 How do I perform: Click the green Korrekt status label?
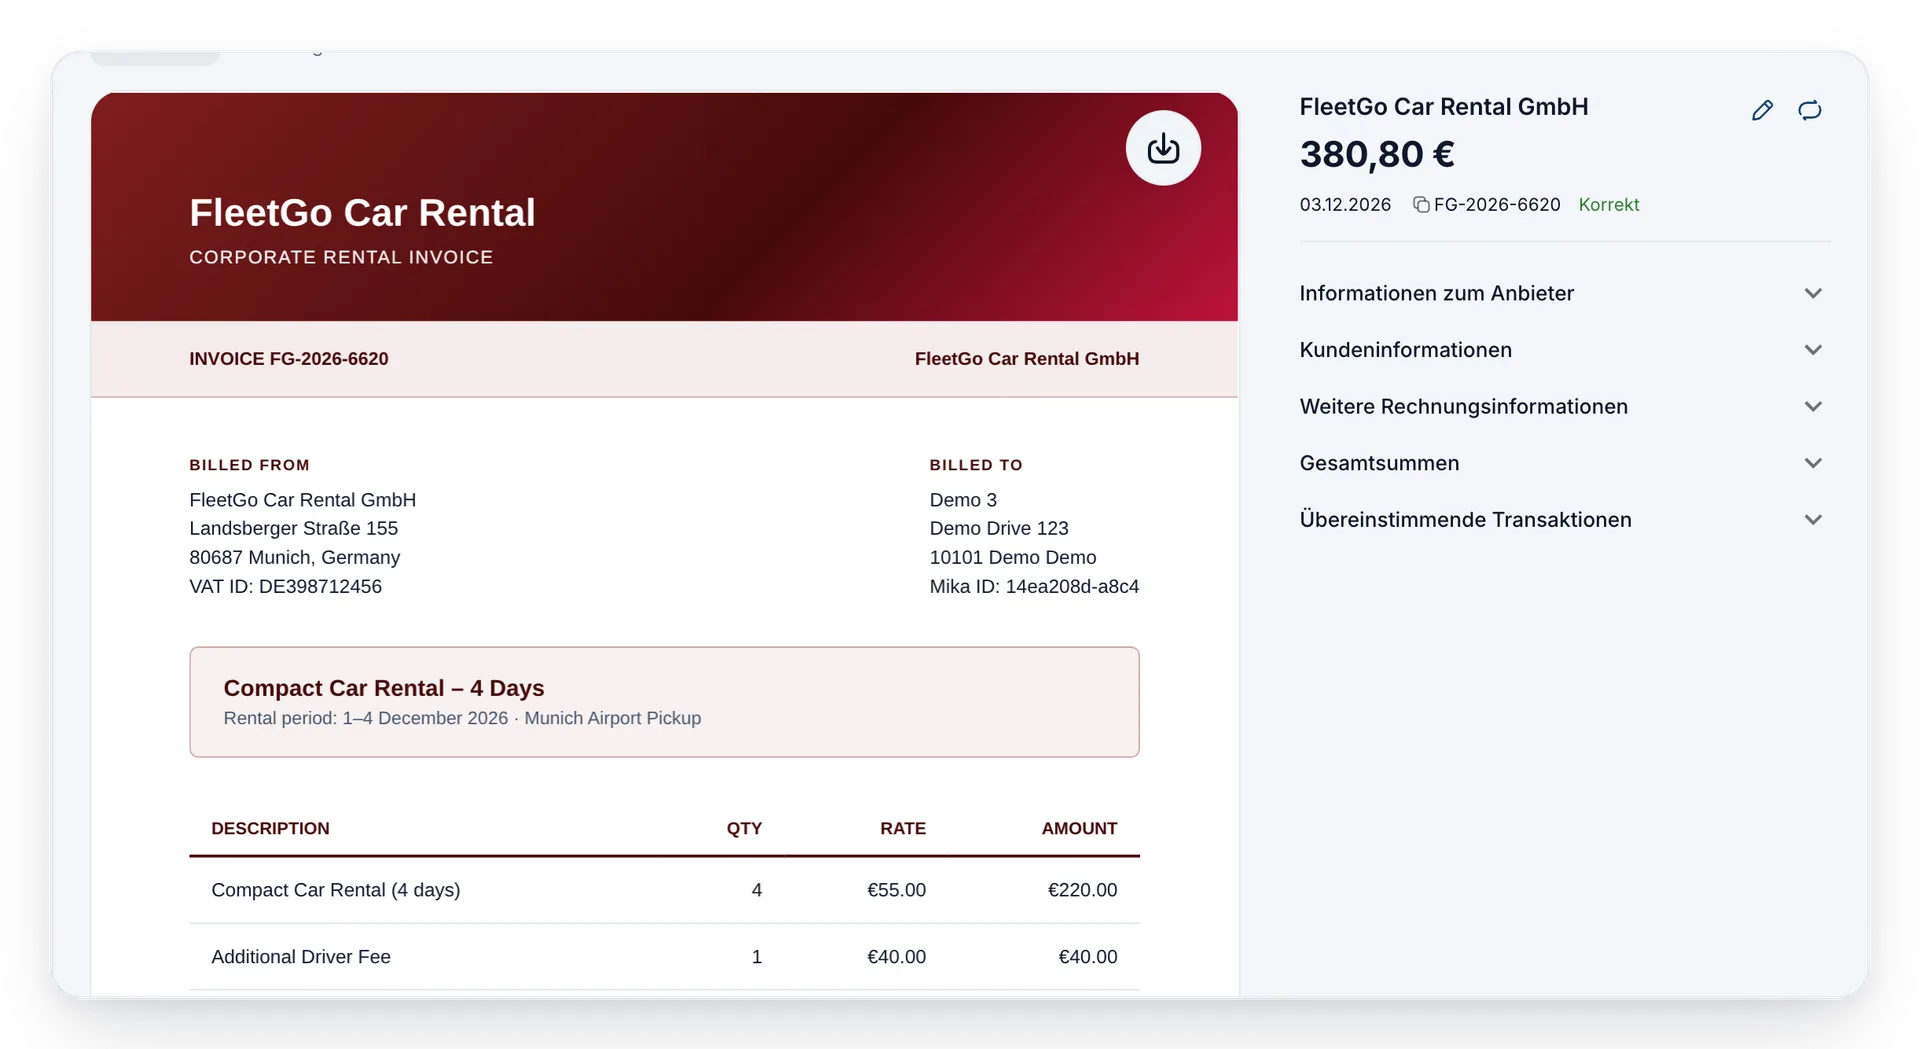click(1608, 205)
